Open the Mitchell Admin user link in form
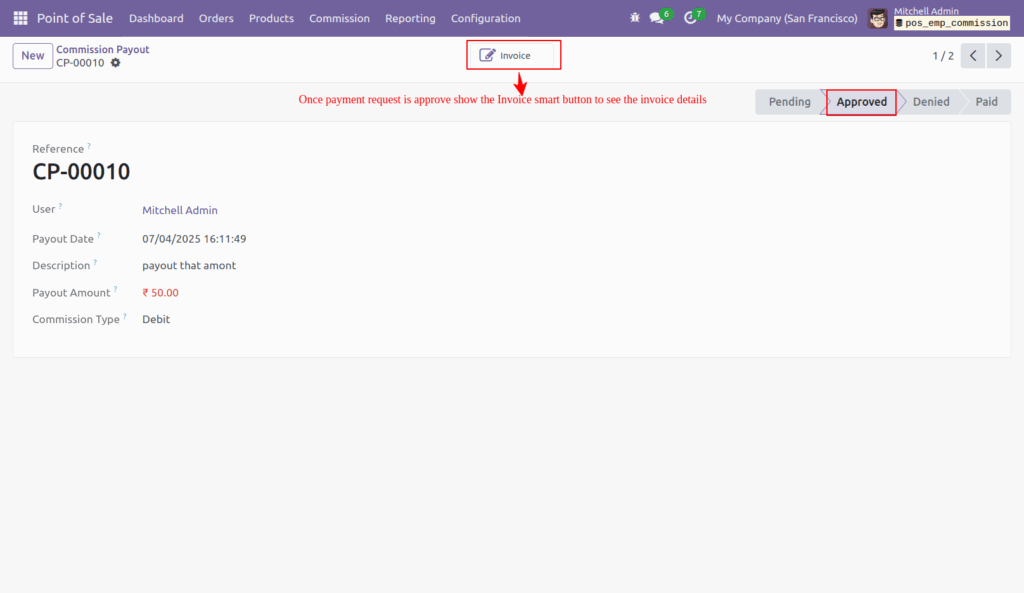The width and height of the screenshot is (1024, 593). [179, 210]
